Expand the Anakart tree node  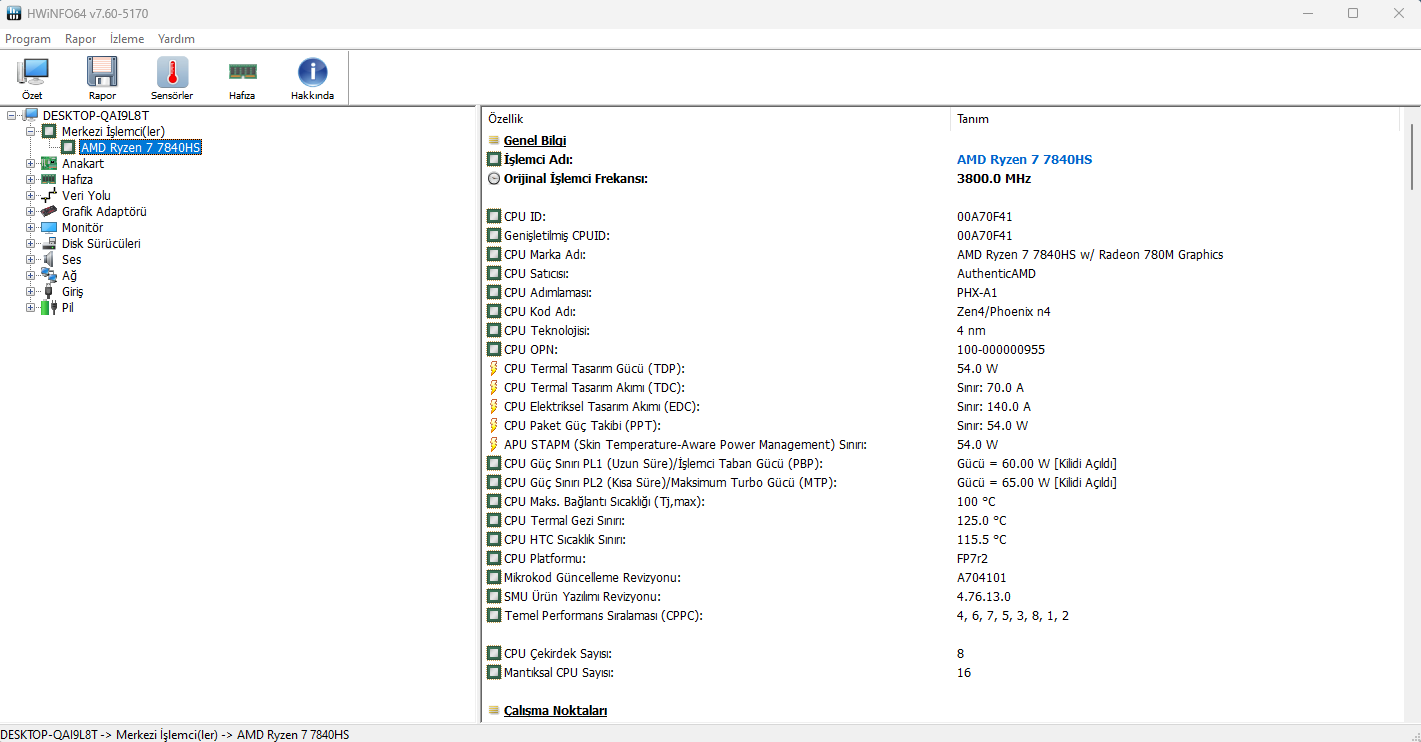30,163
